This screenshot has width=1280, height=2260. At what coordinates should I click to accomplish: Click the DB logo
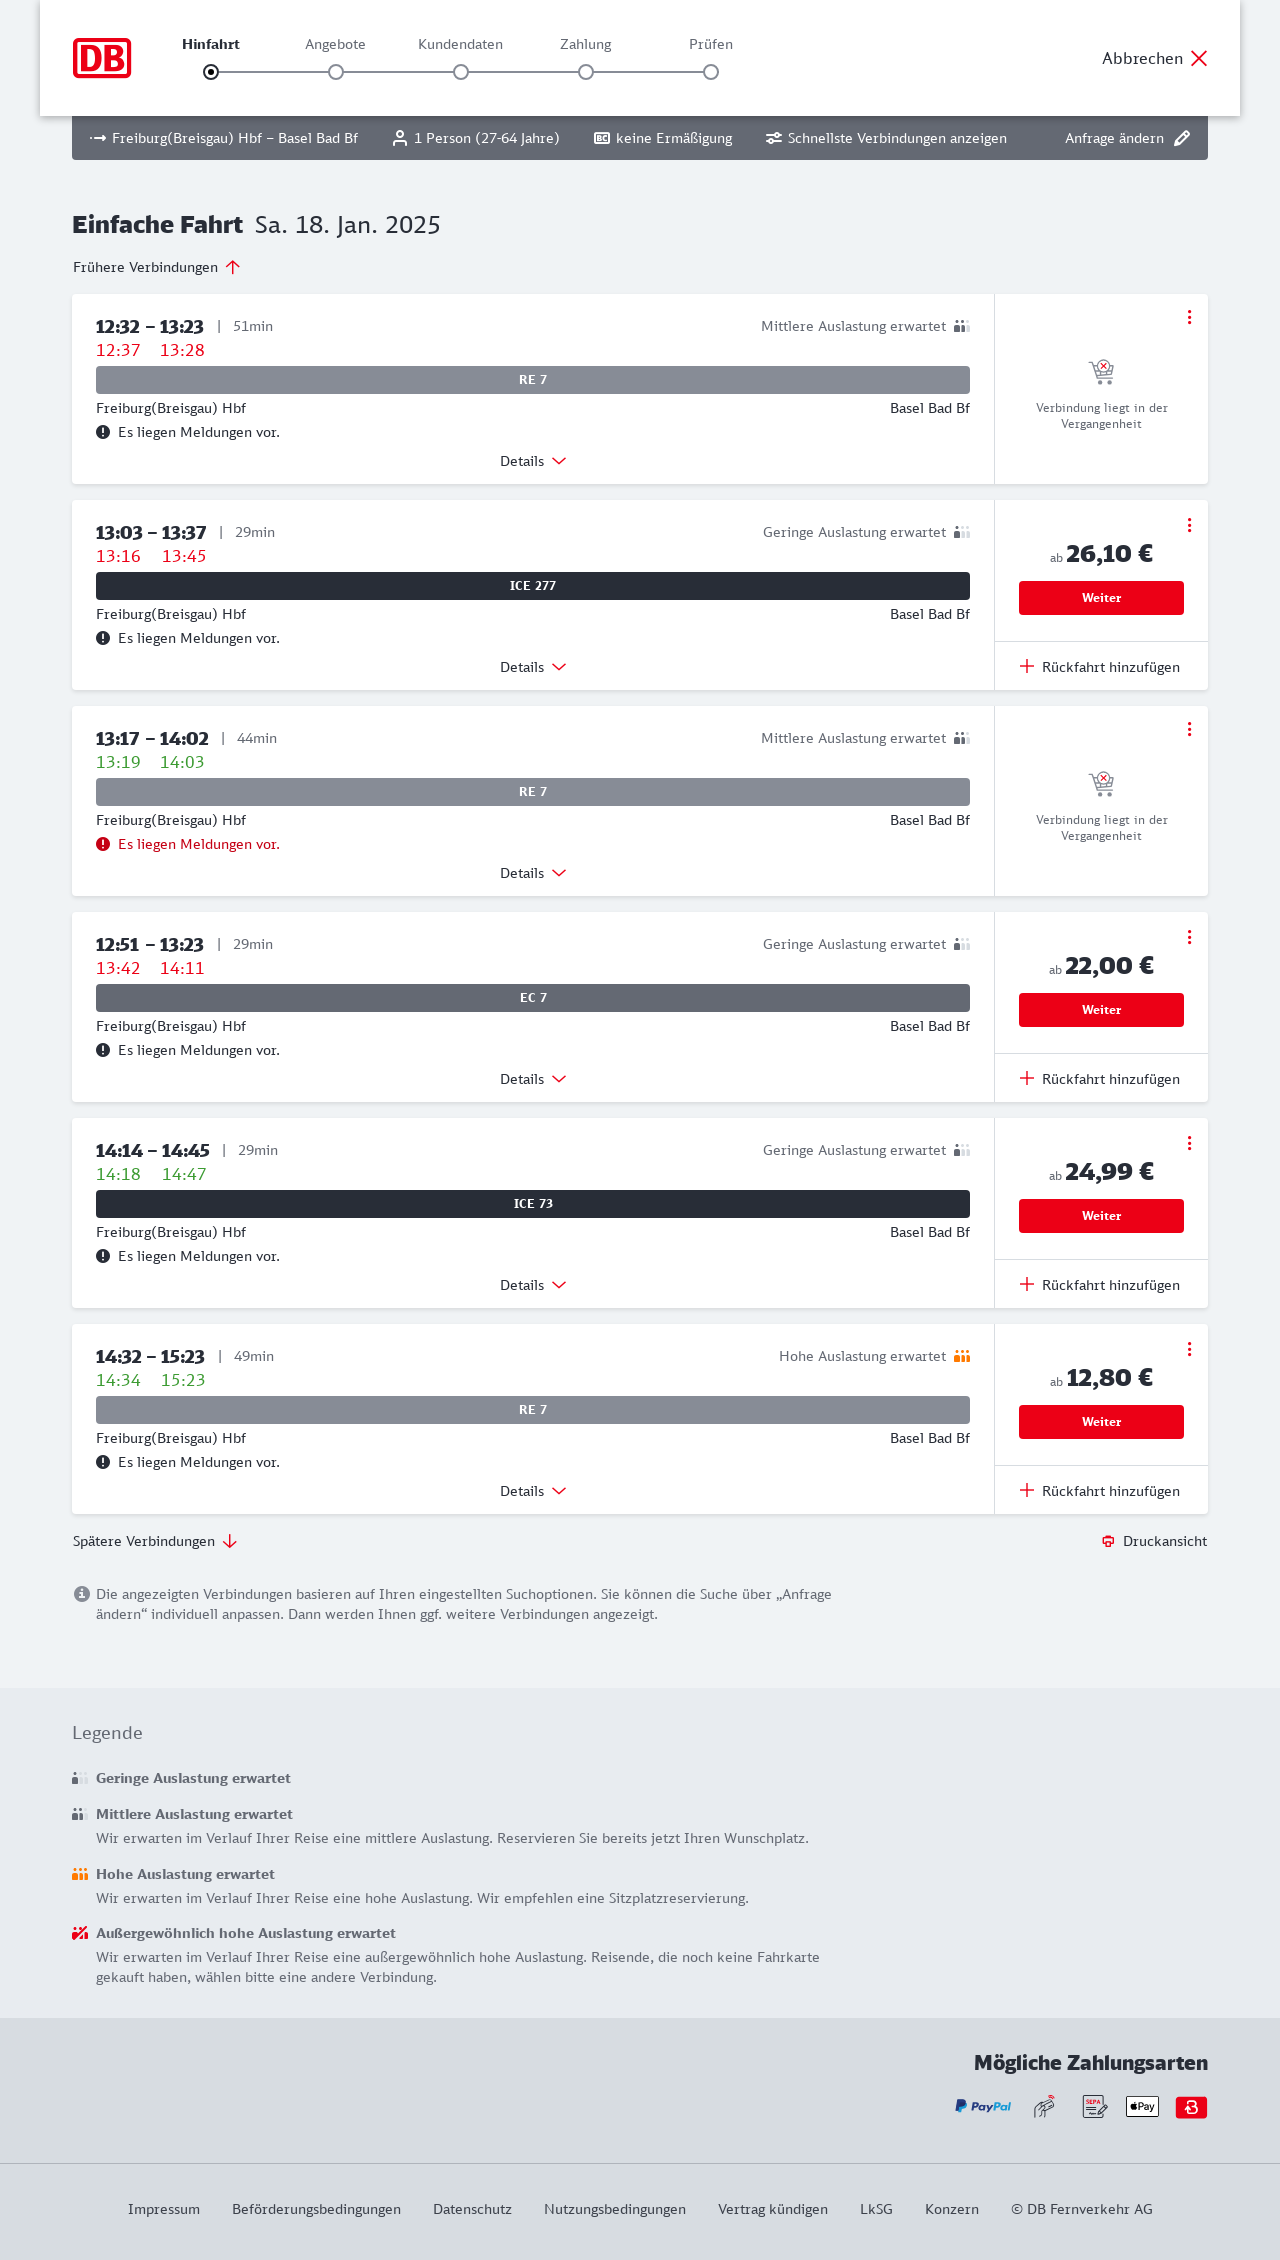102,58
